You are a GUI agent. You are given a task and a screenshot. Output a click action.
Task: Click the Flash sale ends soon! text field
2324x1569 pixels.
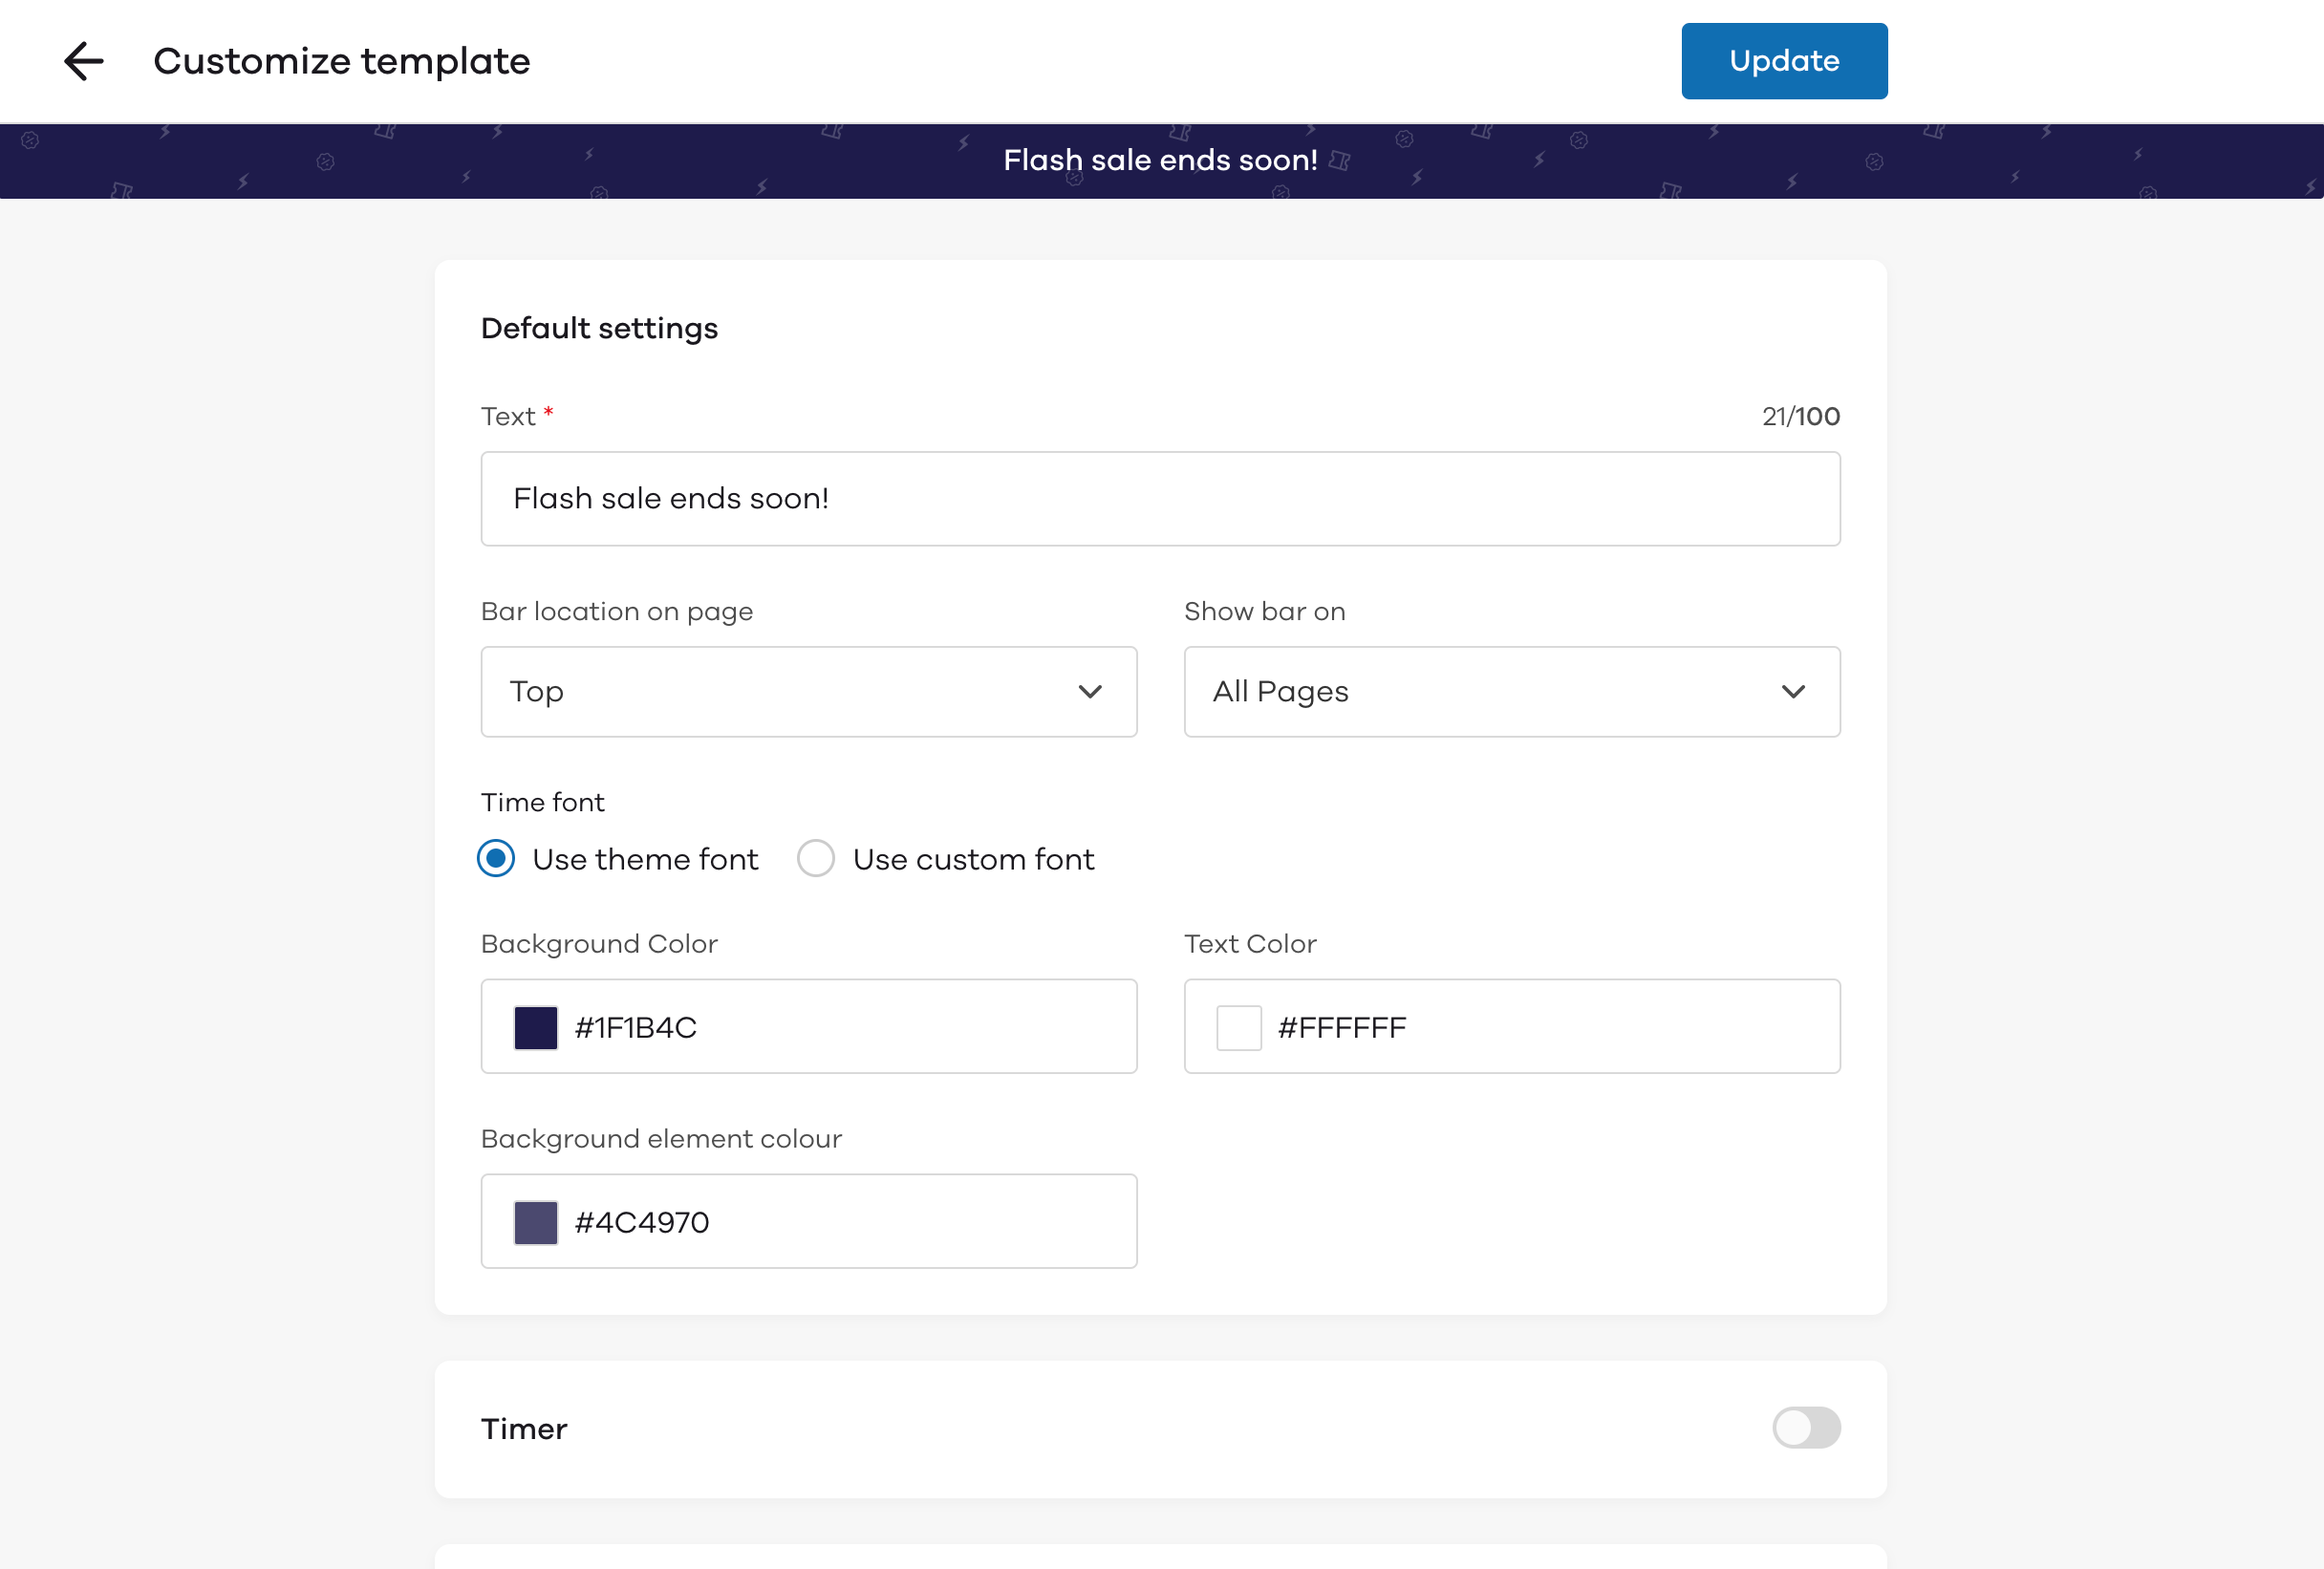pyautogui.click(x=1160, y=498)
